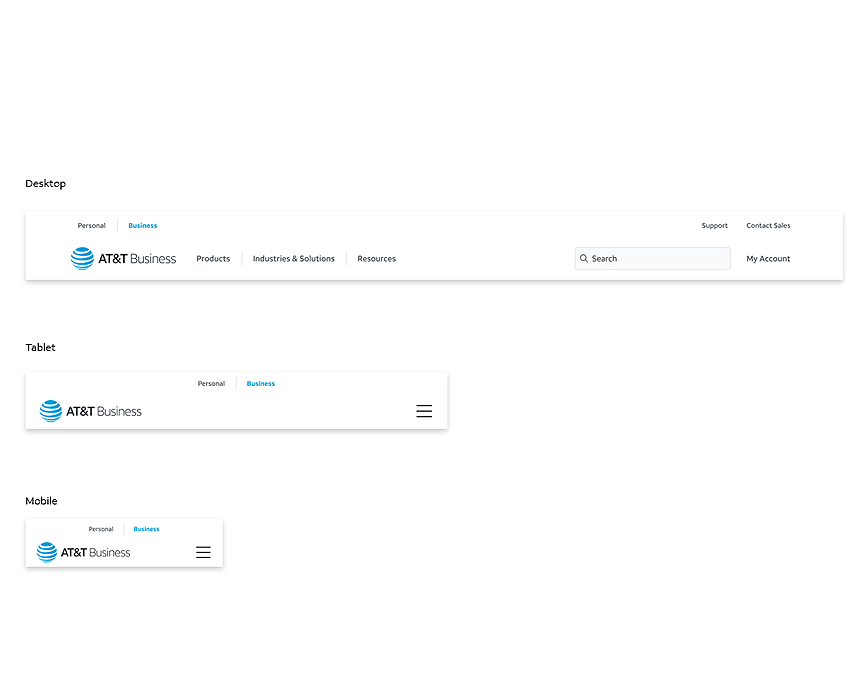Open My Account

tap(768, 259)
